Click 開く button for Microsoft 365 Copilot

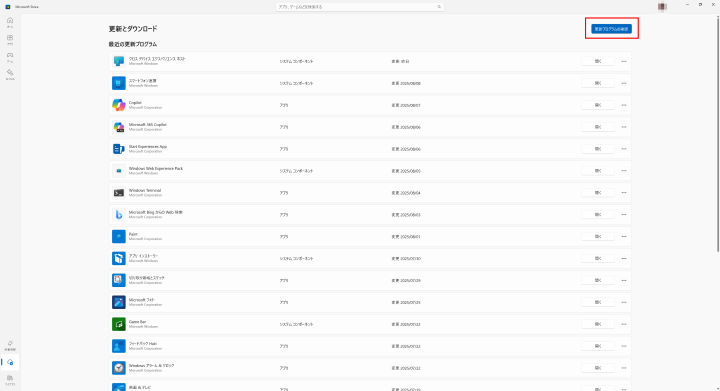[598, 127]
